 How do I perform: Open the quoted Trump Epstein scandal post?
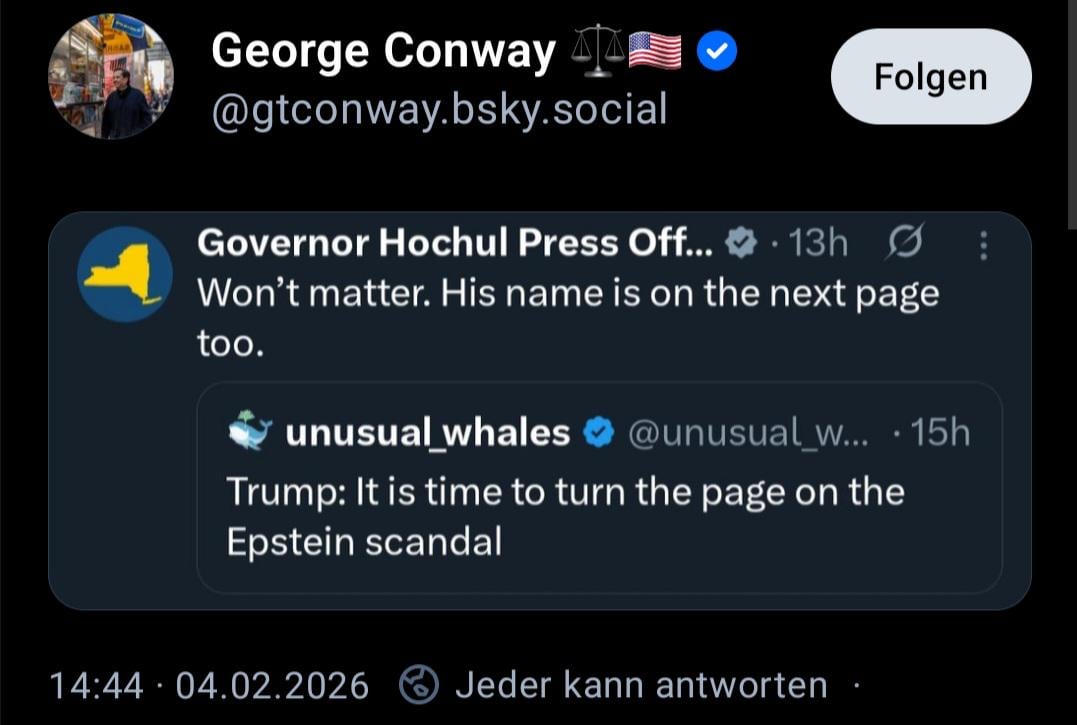click(x=565, y=516)
